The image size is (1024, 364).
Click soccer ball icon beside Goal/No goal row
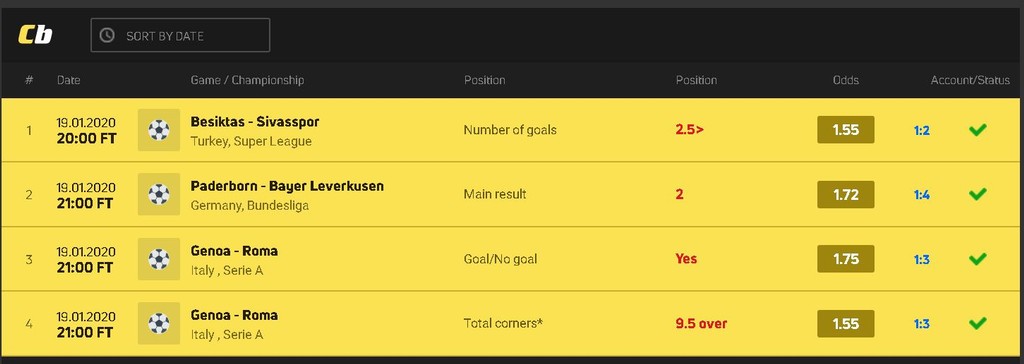pyautogui.click(x=159, y=259)
